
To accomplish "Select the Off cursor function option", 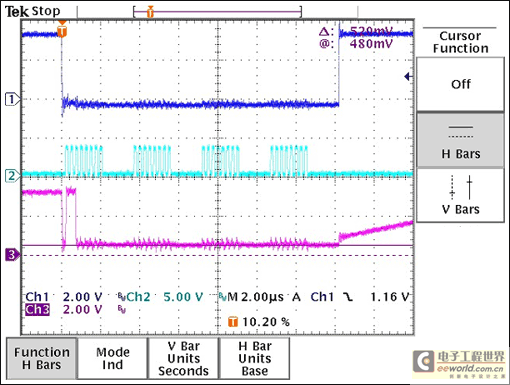I will [460, 84].
